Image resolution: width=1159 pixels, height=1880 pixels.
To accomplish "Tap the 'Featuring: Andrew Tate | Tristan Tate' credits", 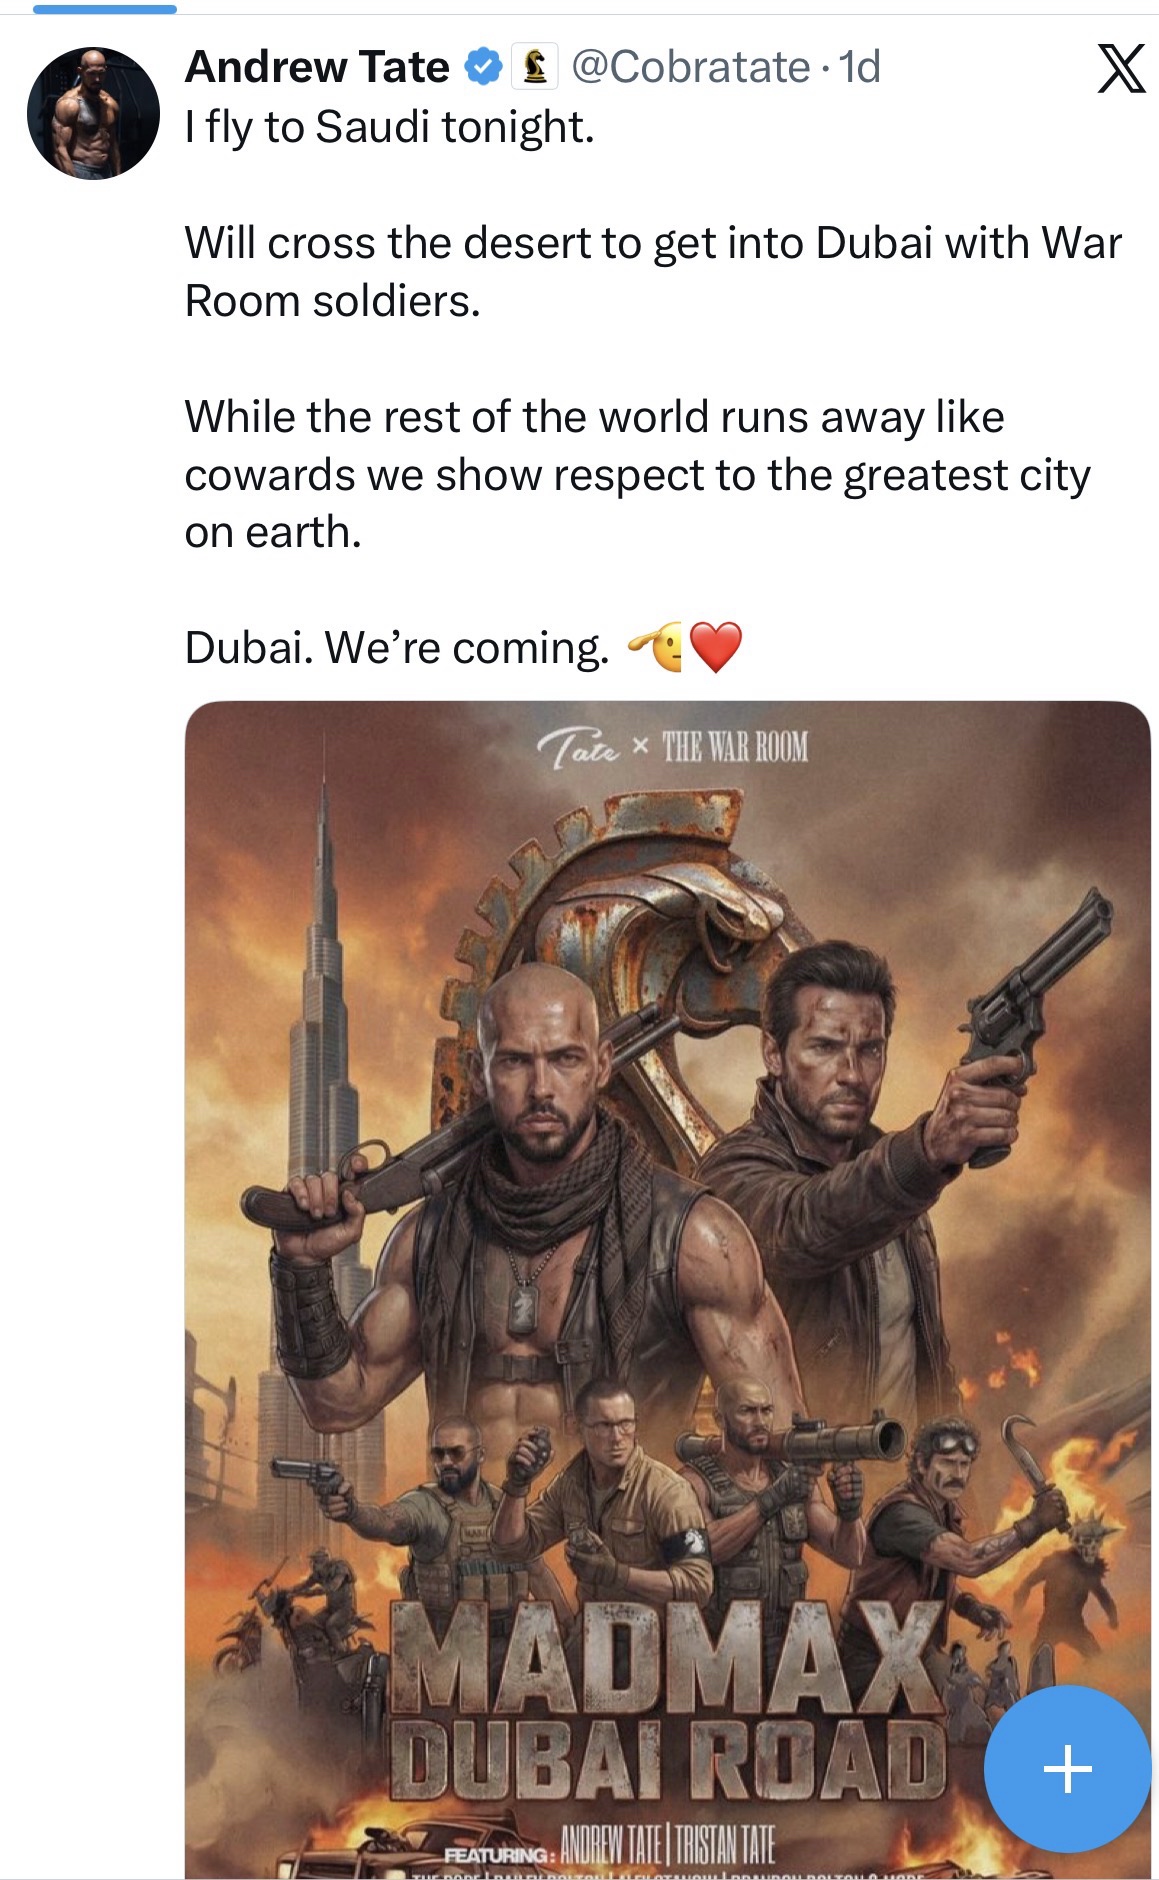I will pyautogui.click(x=609, y=1843).
